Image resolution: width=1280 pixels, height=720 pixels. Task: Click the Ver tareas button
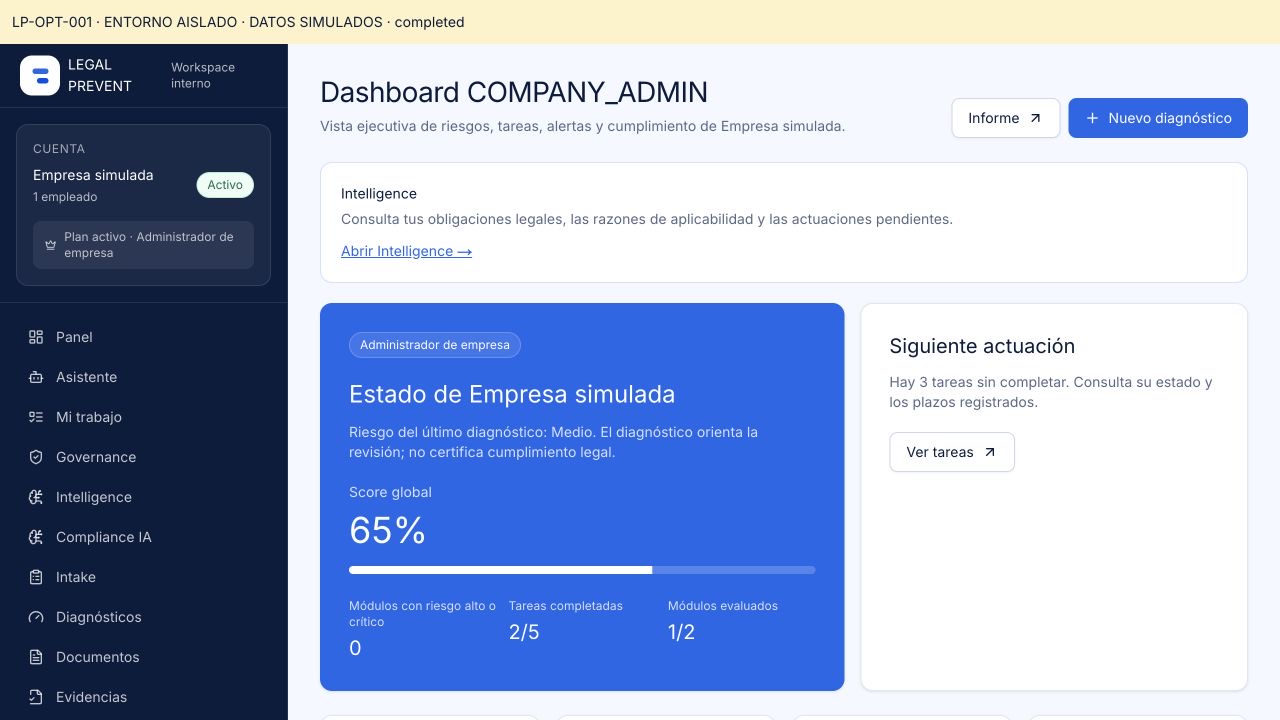tap(952, 452)
